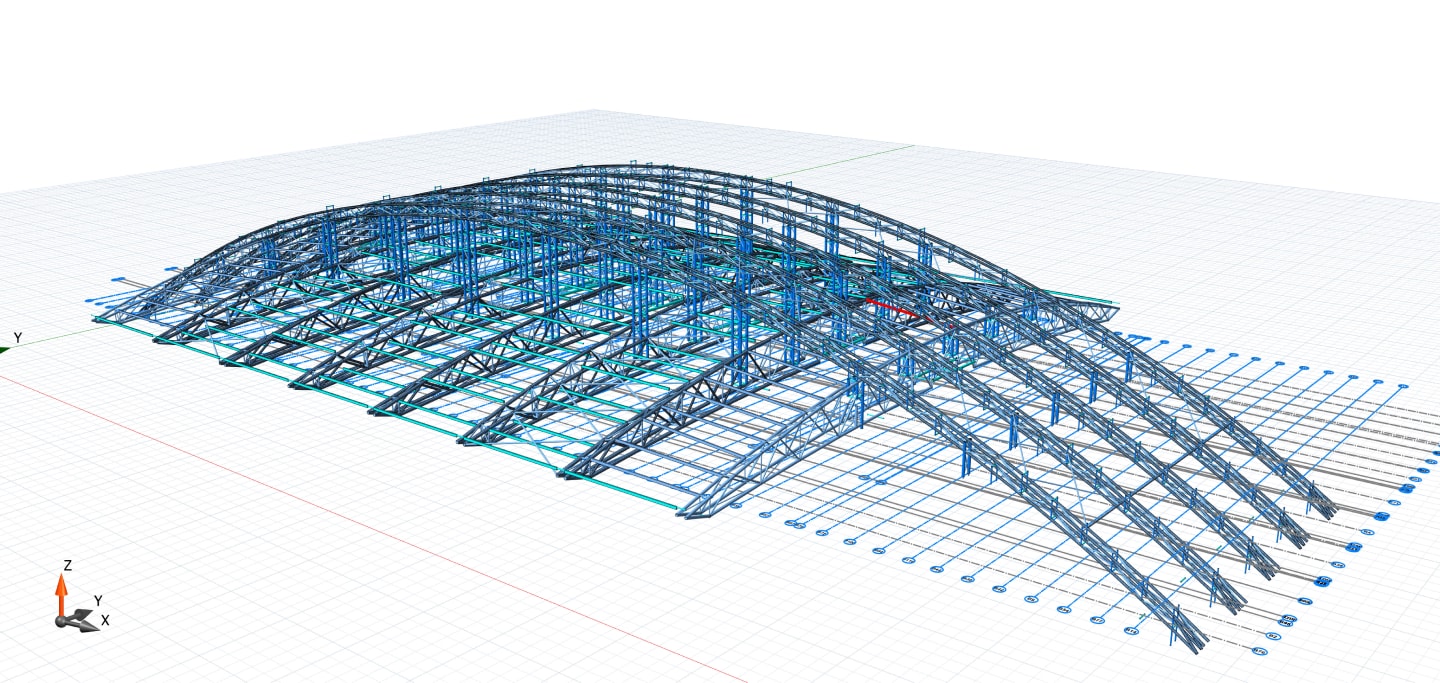Click the Y label beside the green arrowhead
The height and width of the screenshot is (683, 1440).
point(17,339)
